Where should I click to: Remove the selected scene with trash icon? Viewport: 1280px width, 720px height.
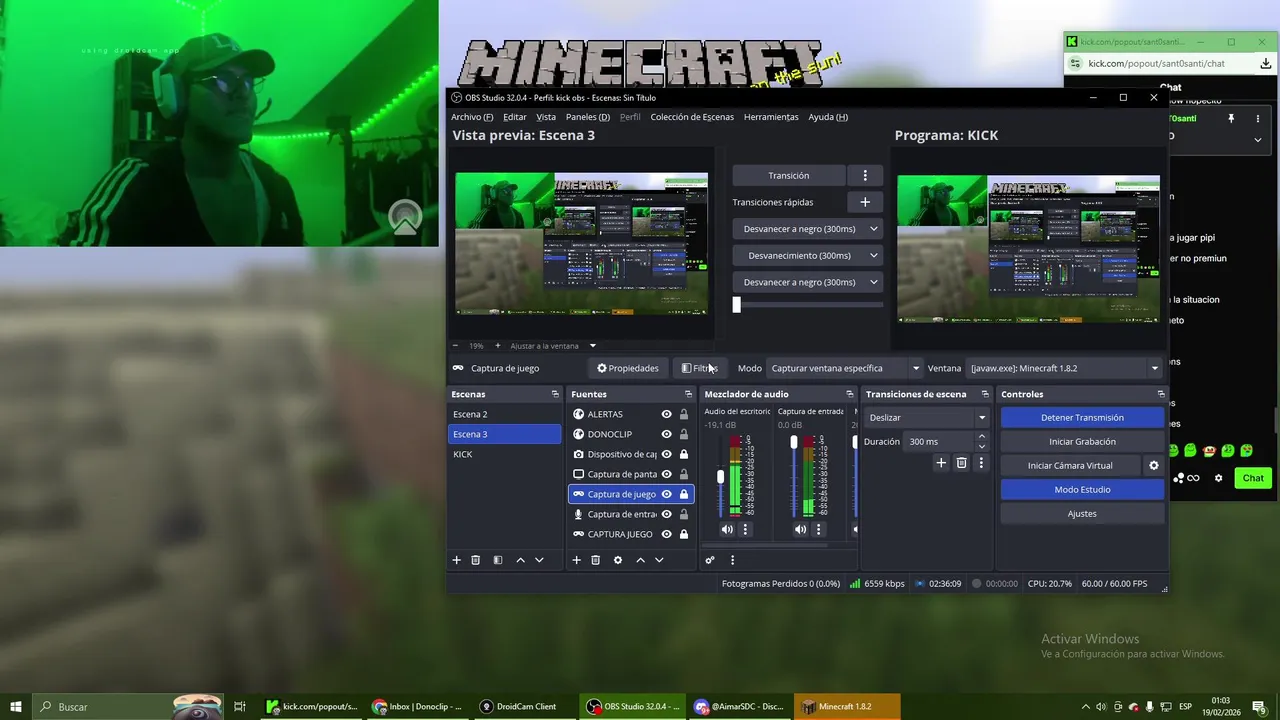[x=476, y=560]
